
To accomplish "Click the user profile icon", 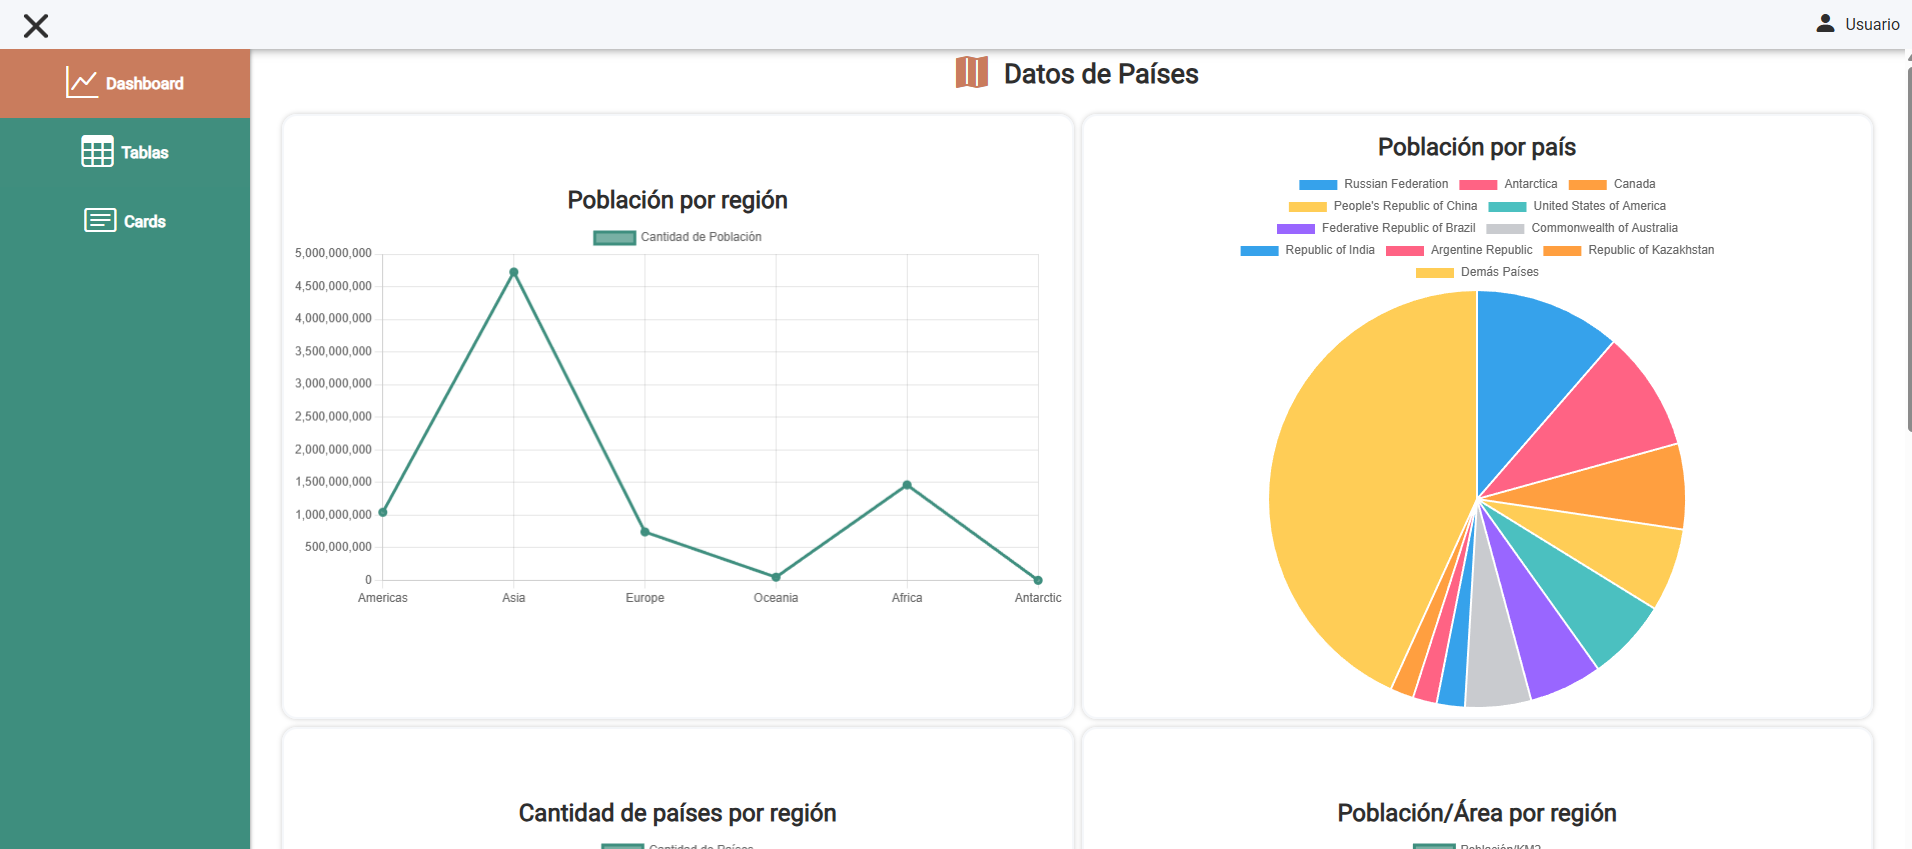I will point(1825,24).
